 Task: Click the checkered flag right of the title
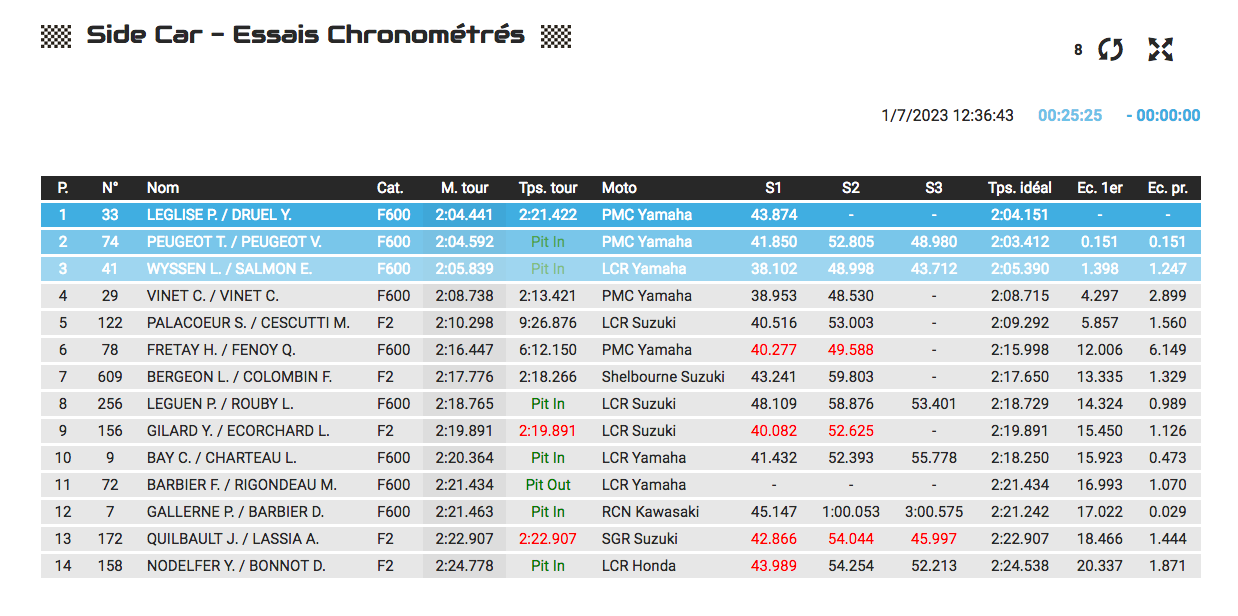(556, 36)
